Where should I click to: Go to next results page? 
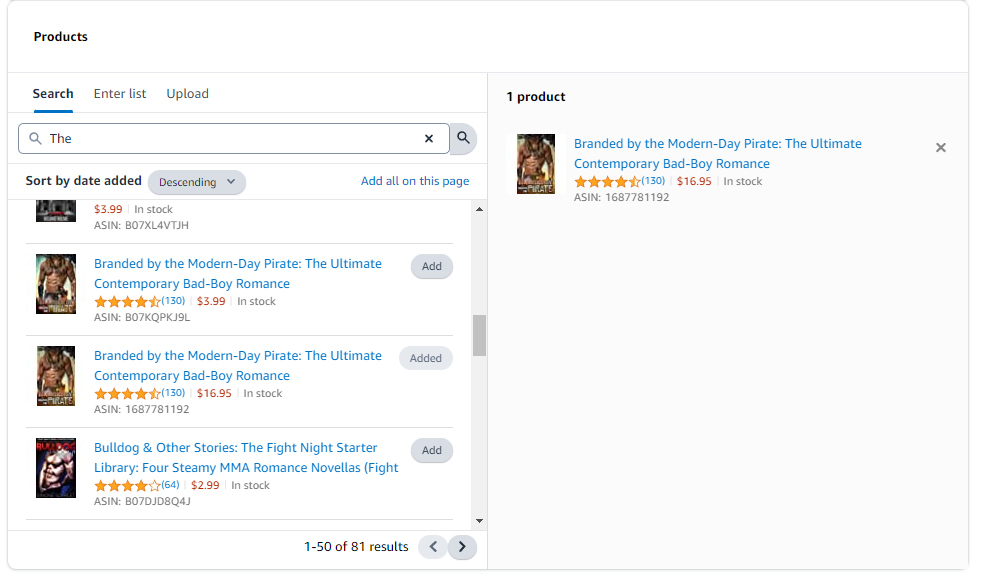[x=462, y=547]
